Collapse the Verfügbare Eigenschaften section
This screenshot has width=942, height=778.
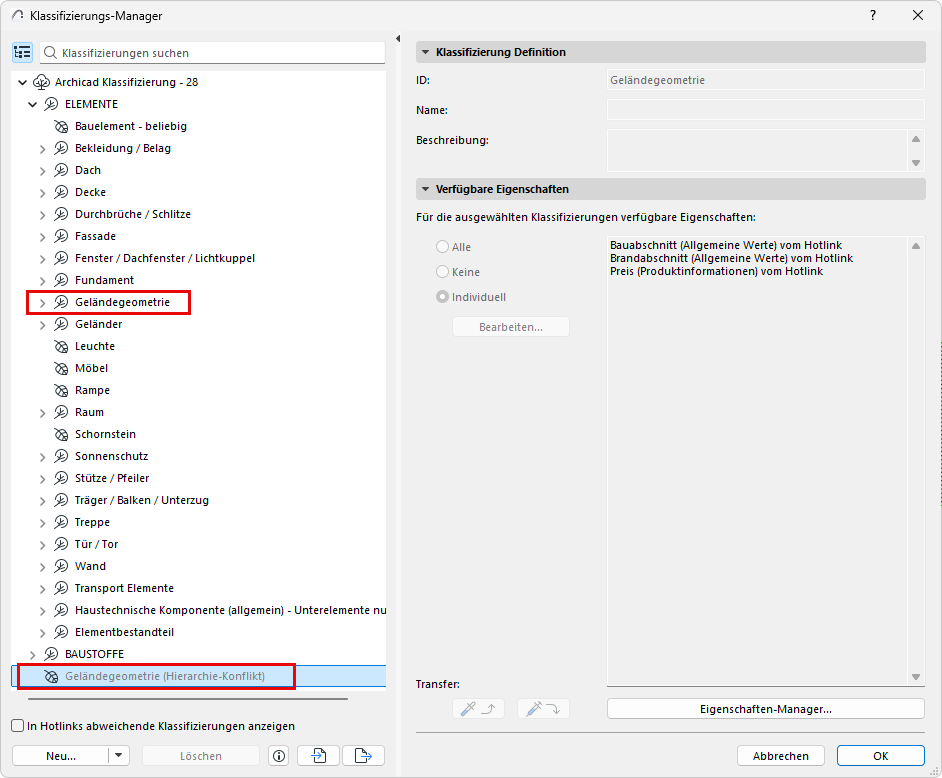[425, 189]
